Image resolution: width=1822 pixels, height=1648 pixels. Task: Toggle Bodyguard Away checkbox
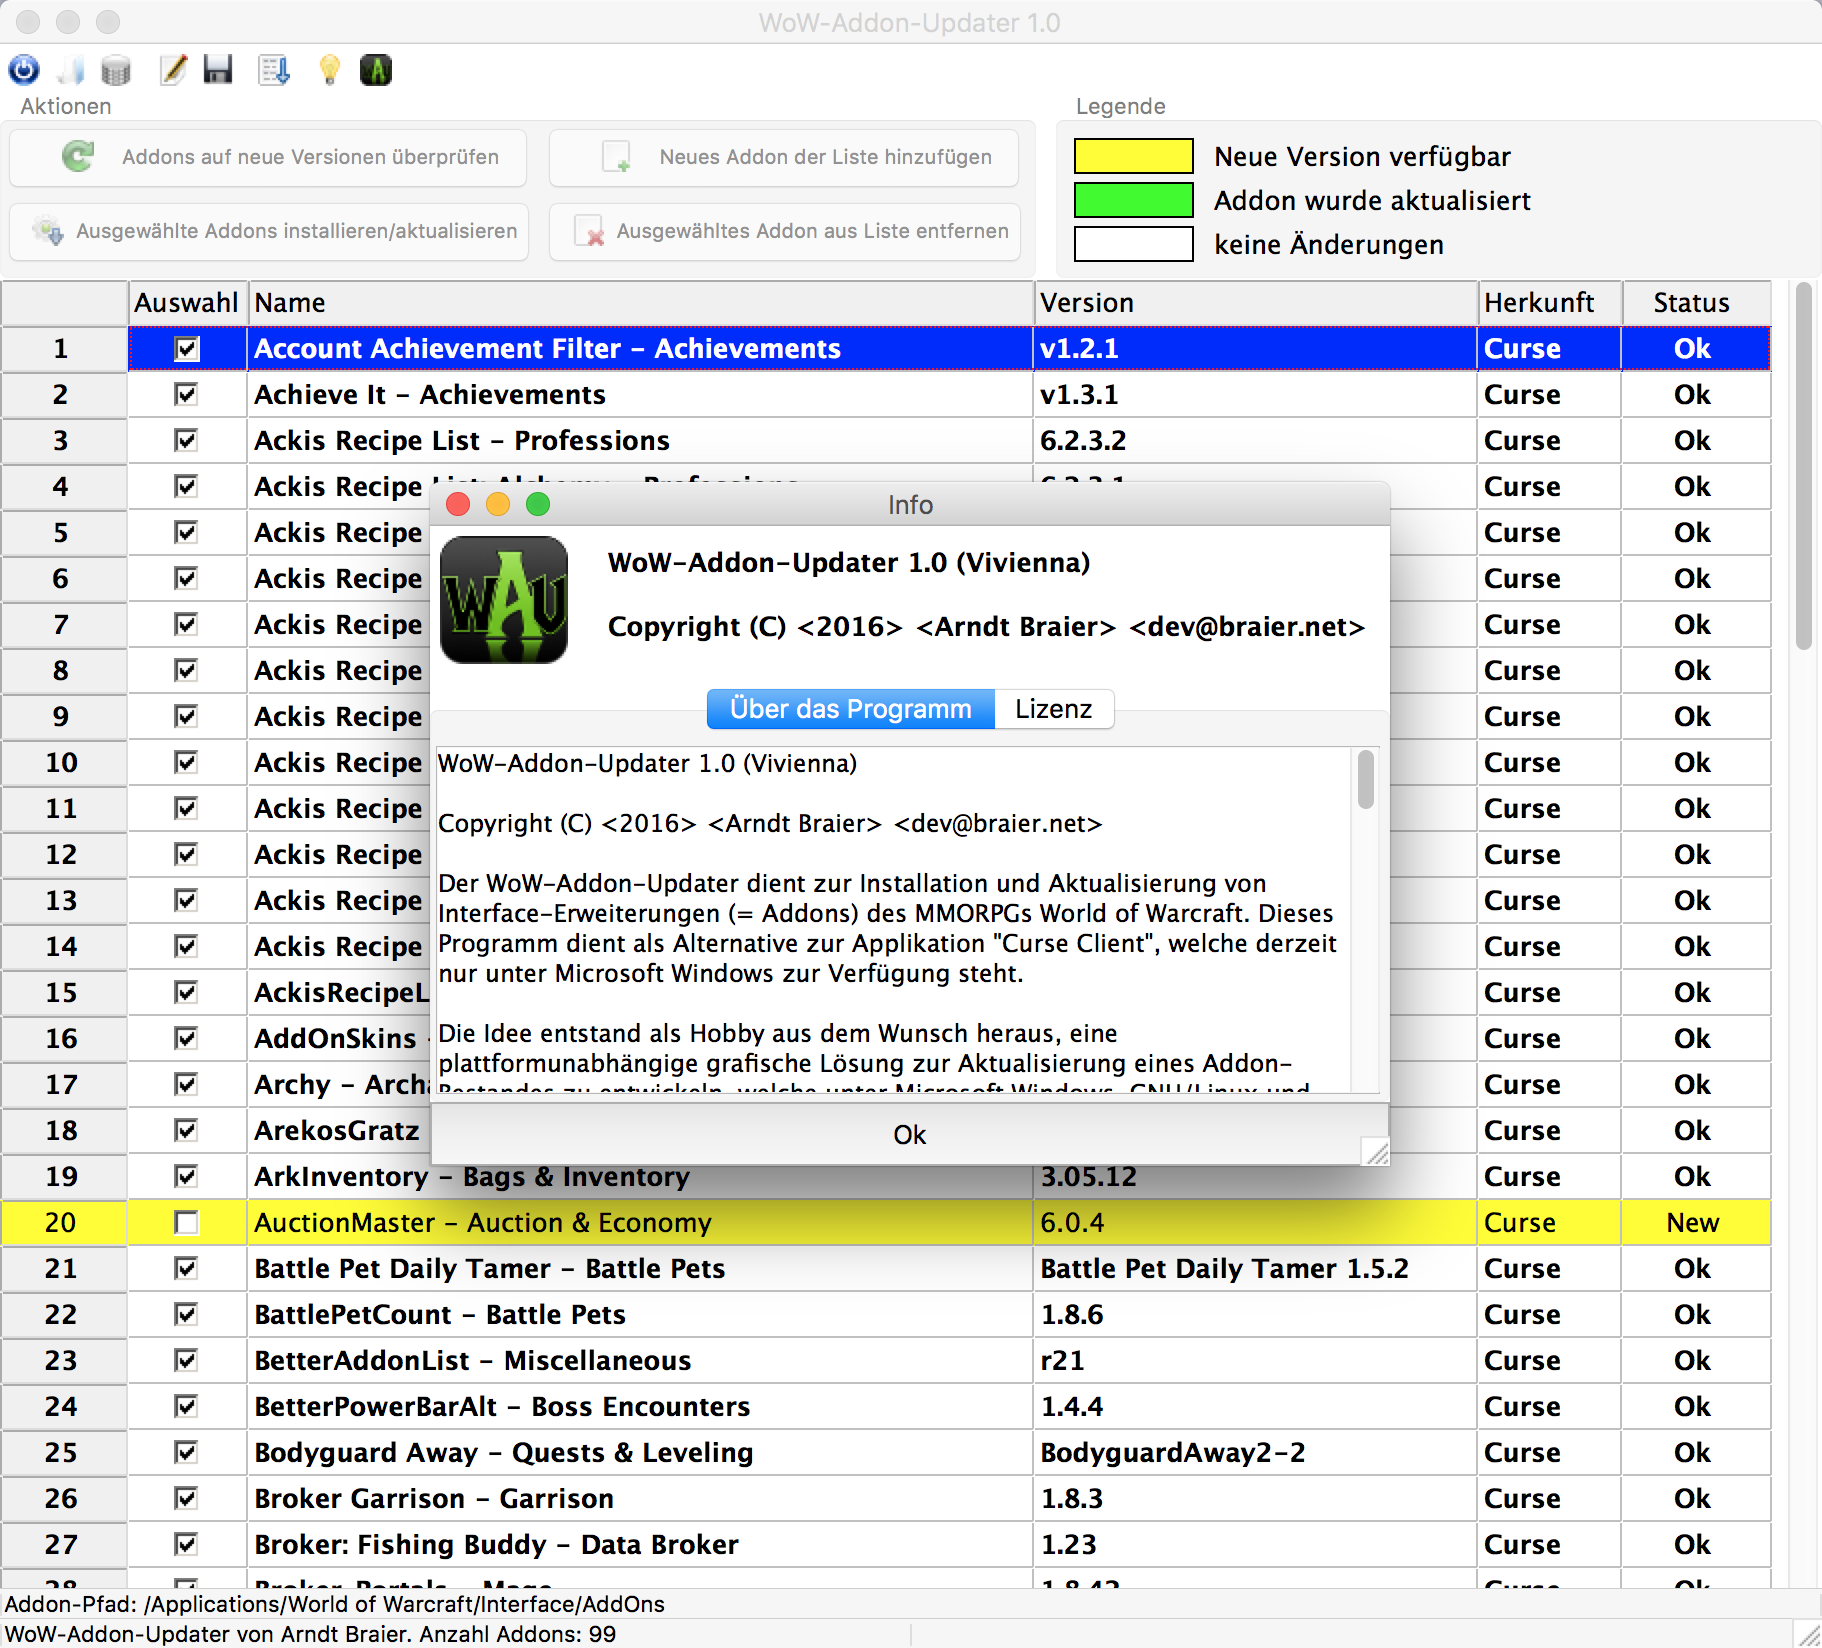coord(187,1453)
